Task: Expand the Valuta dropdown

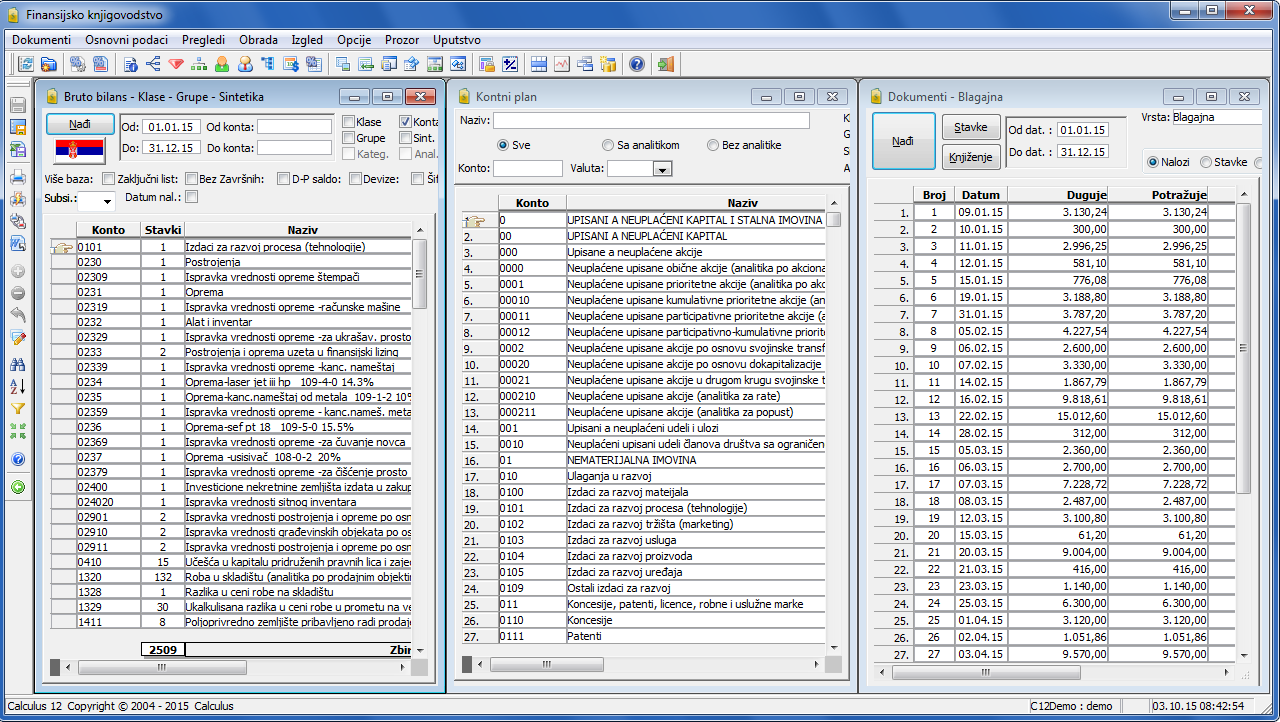Action: pyautogui.click(x=661, y=170)
